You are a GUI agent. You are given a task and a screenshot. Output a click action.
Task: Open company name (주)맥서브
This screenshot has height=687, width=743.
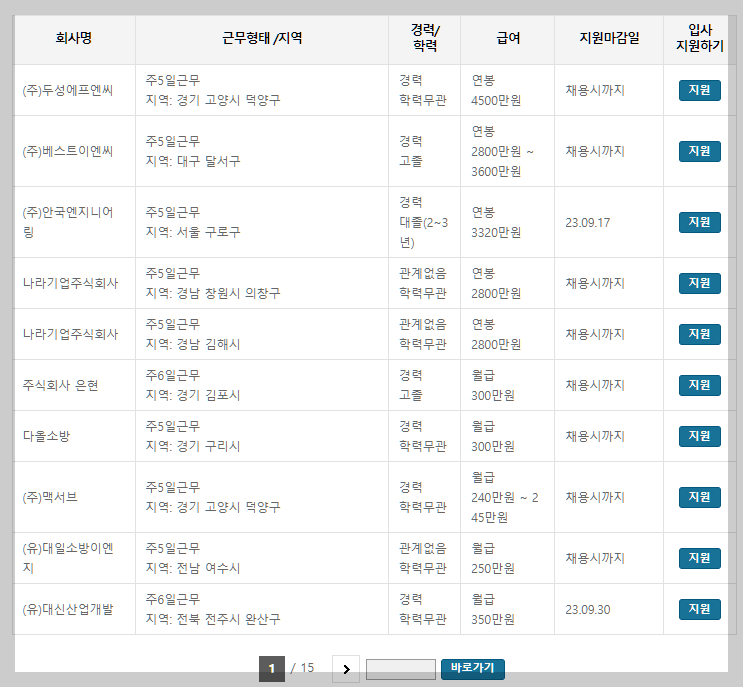coord(50,497)
